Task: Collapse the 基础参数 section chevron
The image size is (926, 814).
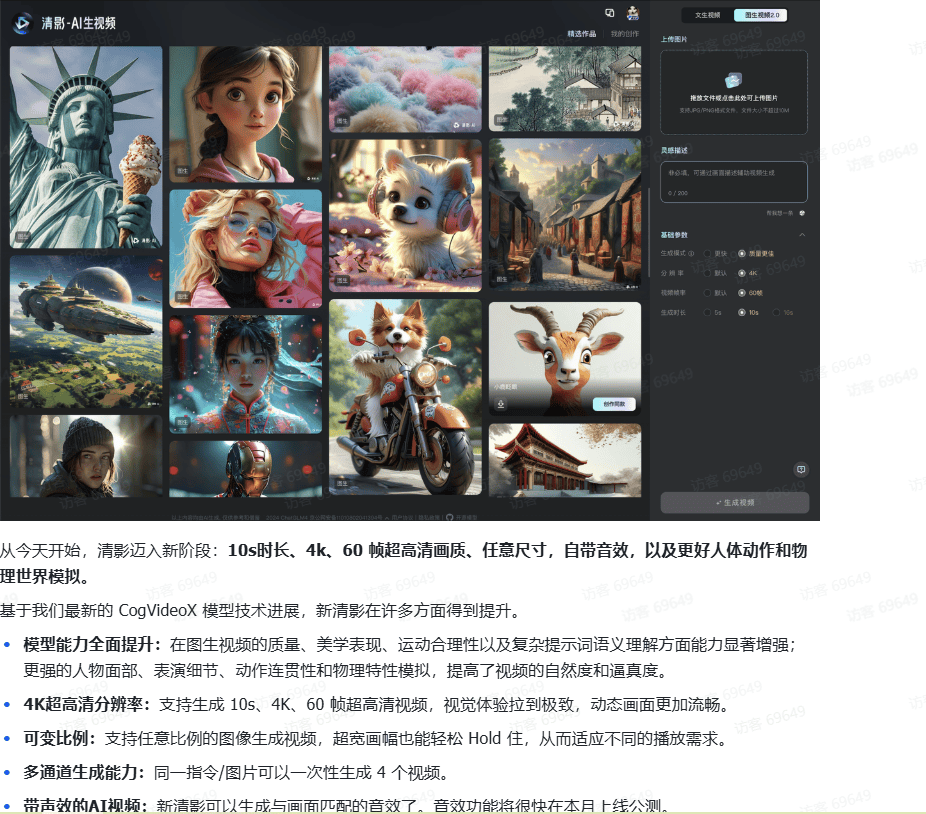Action: 802,235
